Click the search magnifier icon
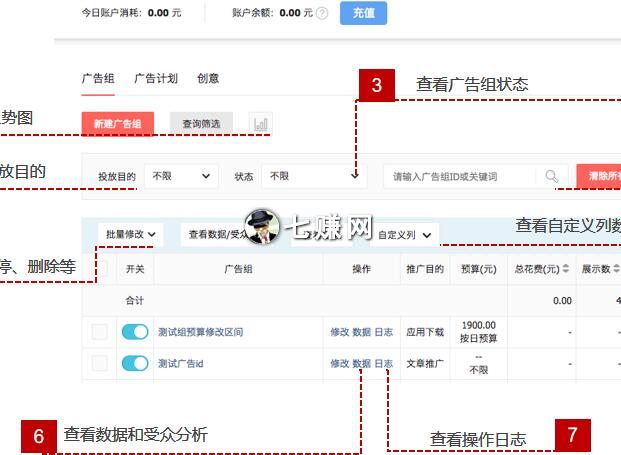Image resolution: width=621 pixels, height=455 pixels. click(552, 176)
